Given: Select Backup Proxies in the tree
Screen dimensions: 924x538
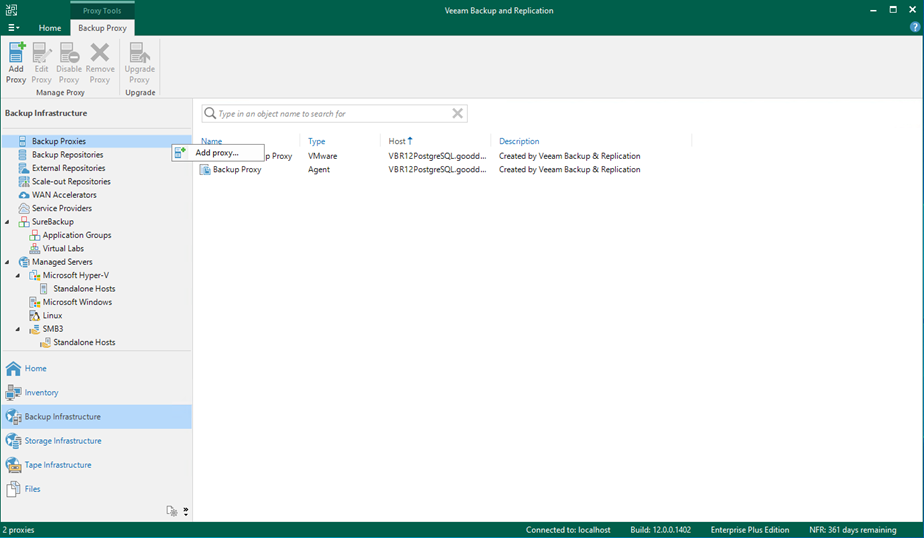Looking at the screenshot, I should click(59, 141).
